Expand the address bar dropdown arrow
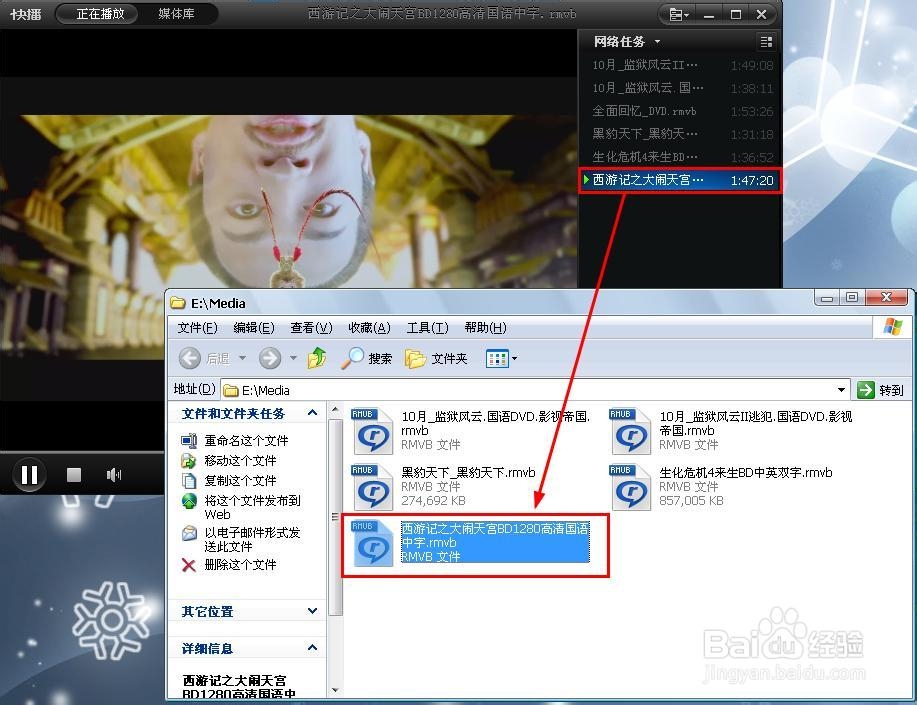The width and height of the screenshot is (917, 705). pos(841,390)
